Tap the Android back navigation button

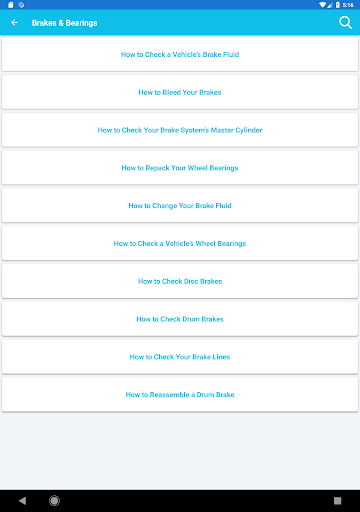[x=22, y=501]
